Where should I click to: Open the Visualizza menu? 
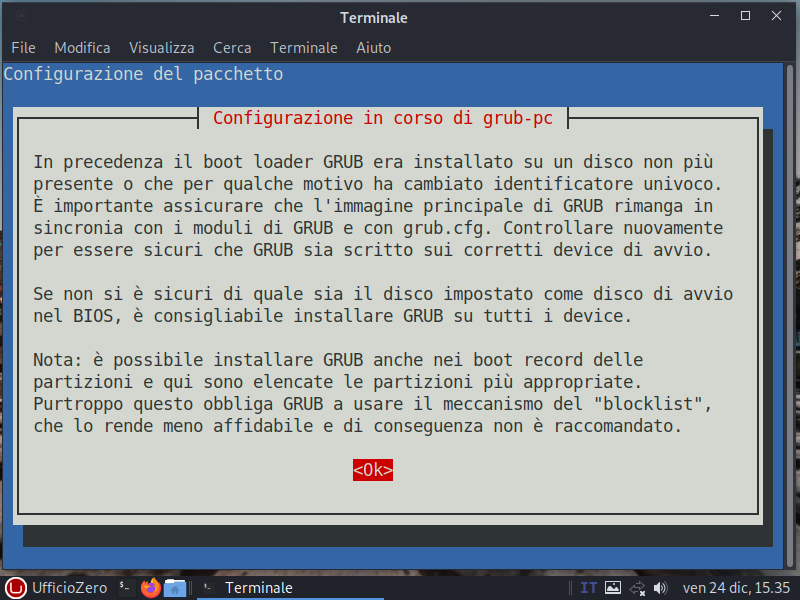tap(161, 47)
